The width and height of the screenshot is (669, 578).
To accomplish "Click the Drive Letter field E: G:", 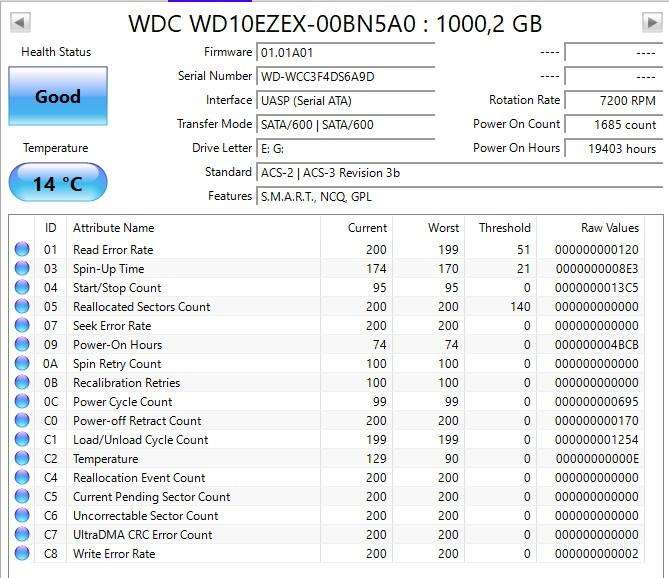I will pos(346,148).
